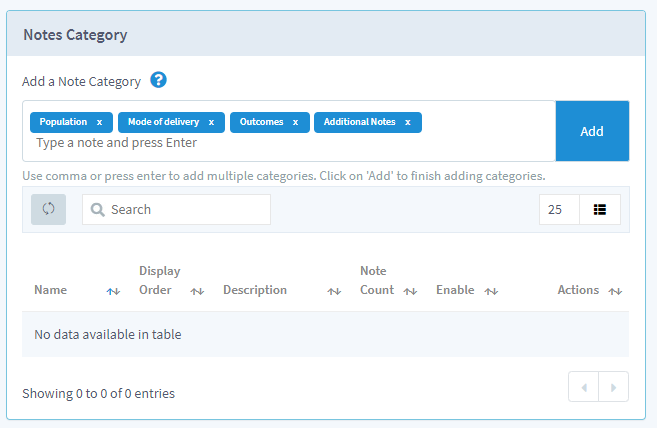
Task: Remove the Outcomes tag
Action: tap(295, 122)
